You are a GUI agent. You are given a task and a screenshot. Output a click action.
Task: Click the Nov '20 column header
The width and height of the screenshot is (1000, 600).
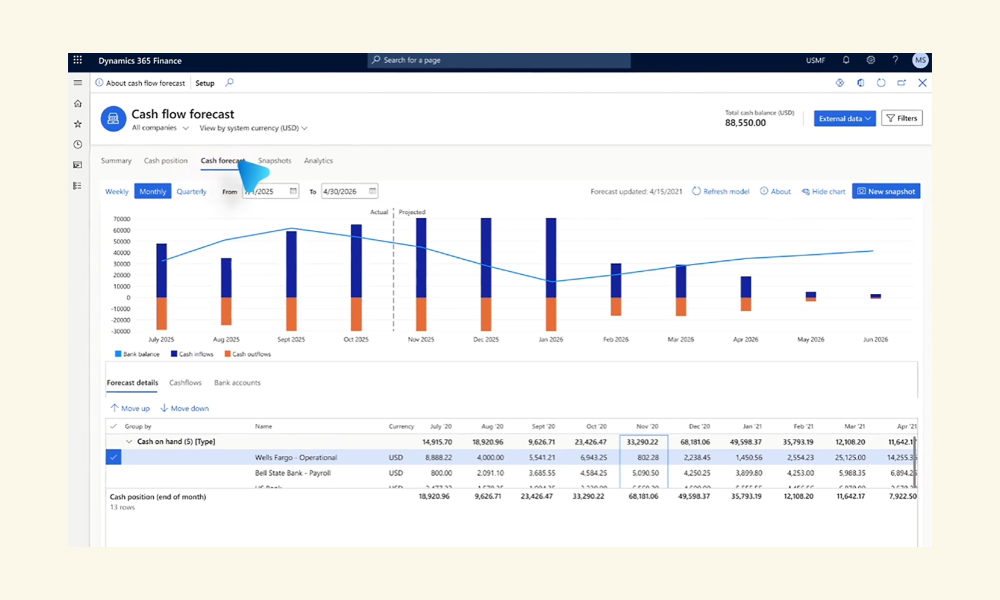point(647,426)
